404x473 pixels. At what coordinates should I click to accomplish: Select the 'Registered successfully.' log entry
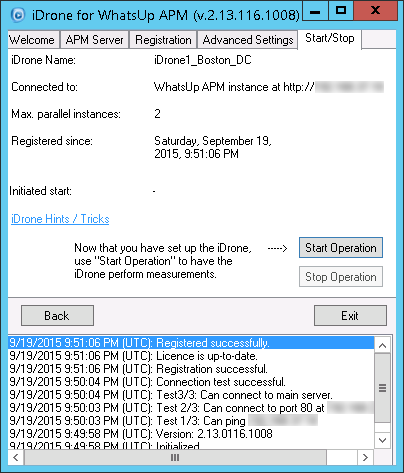191,343
